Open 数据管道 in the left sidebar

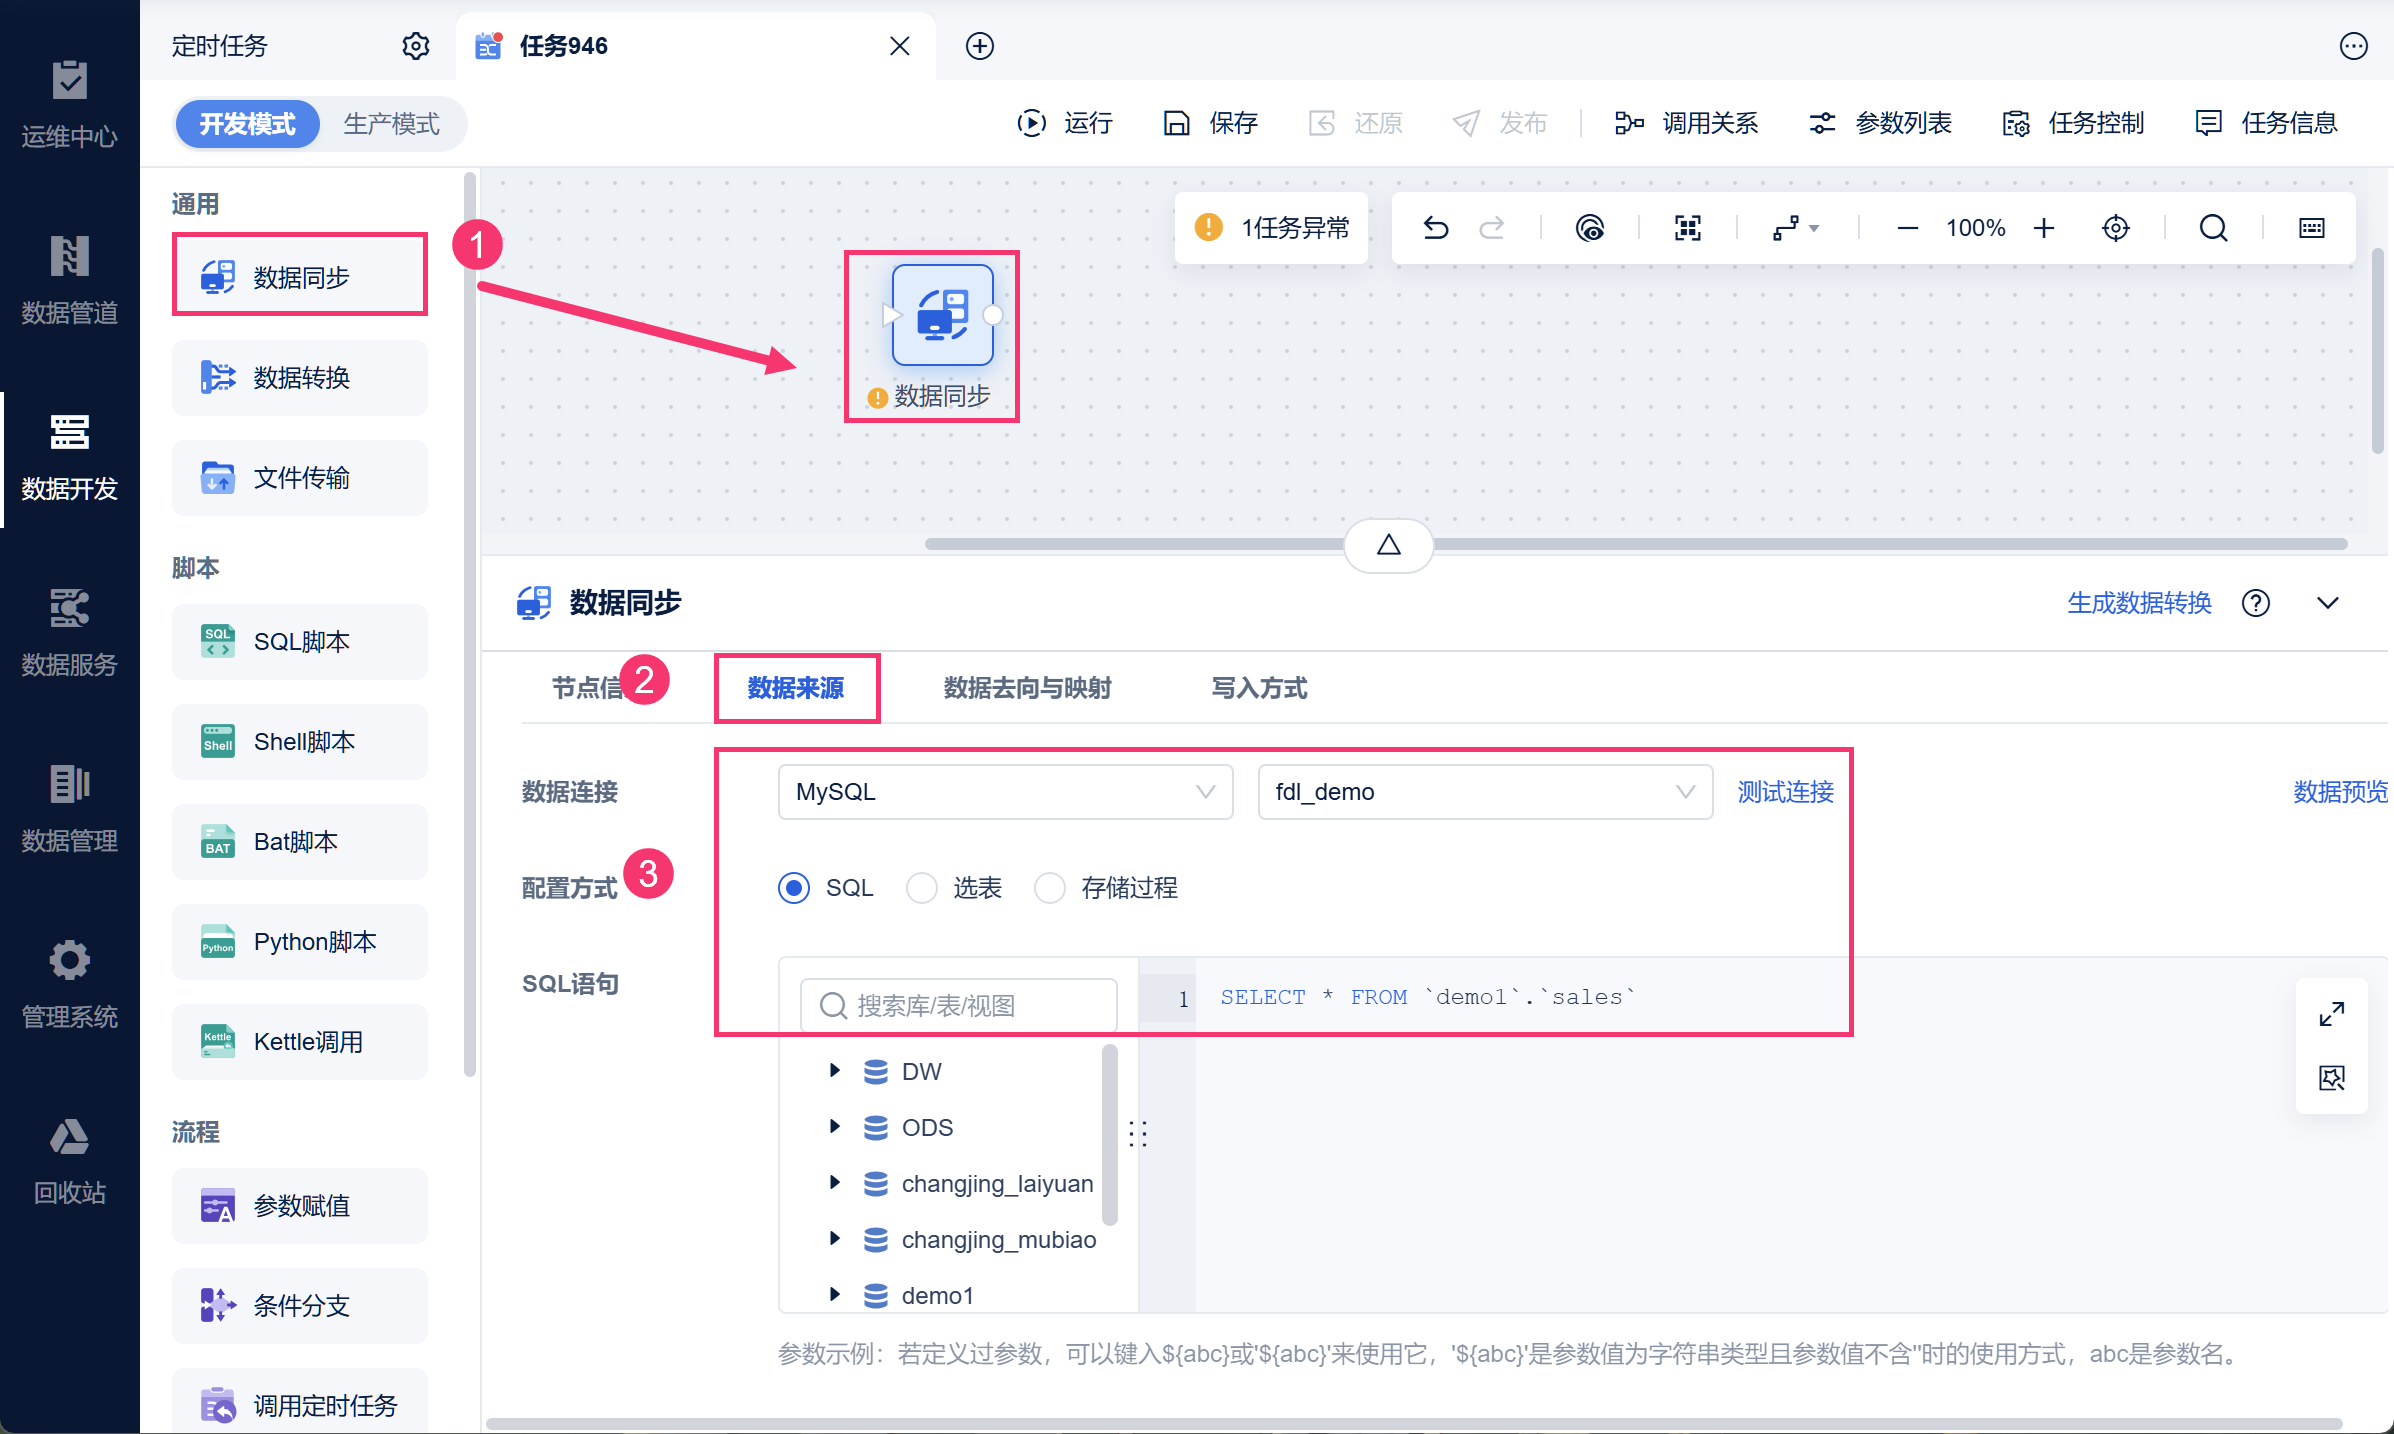tap(69, 279)
